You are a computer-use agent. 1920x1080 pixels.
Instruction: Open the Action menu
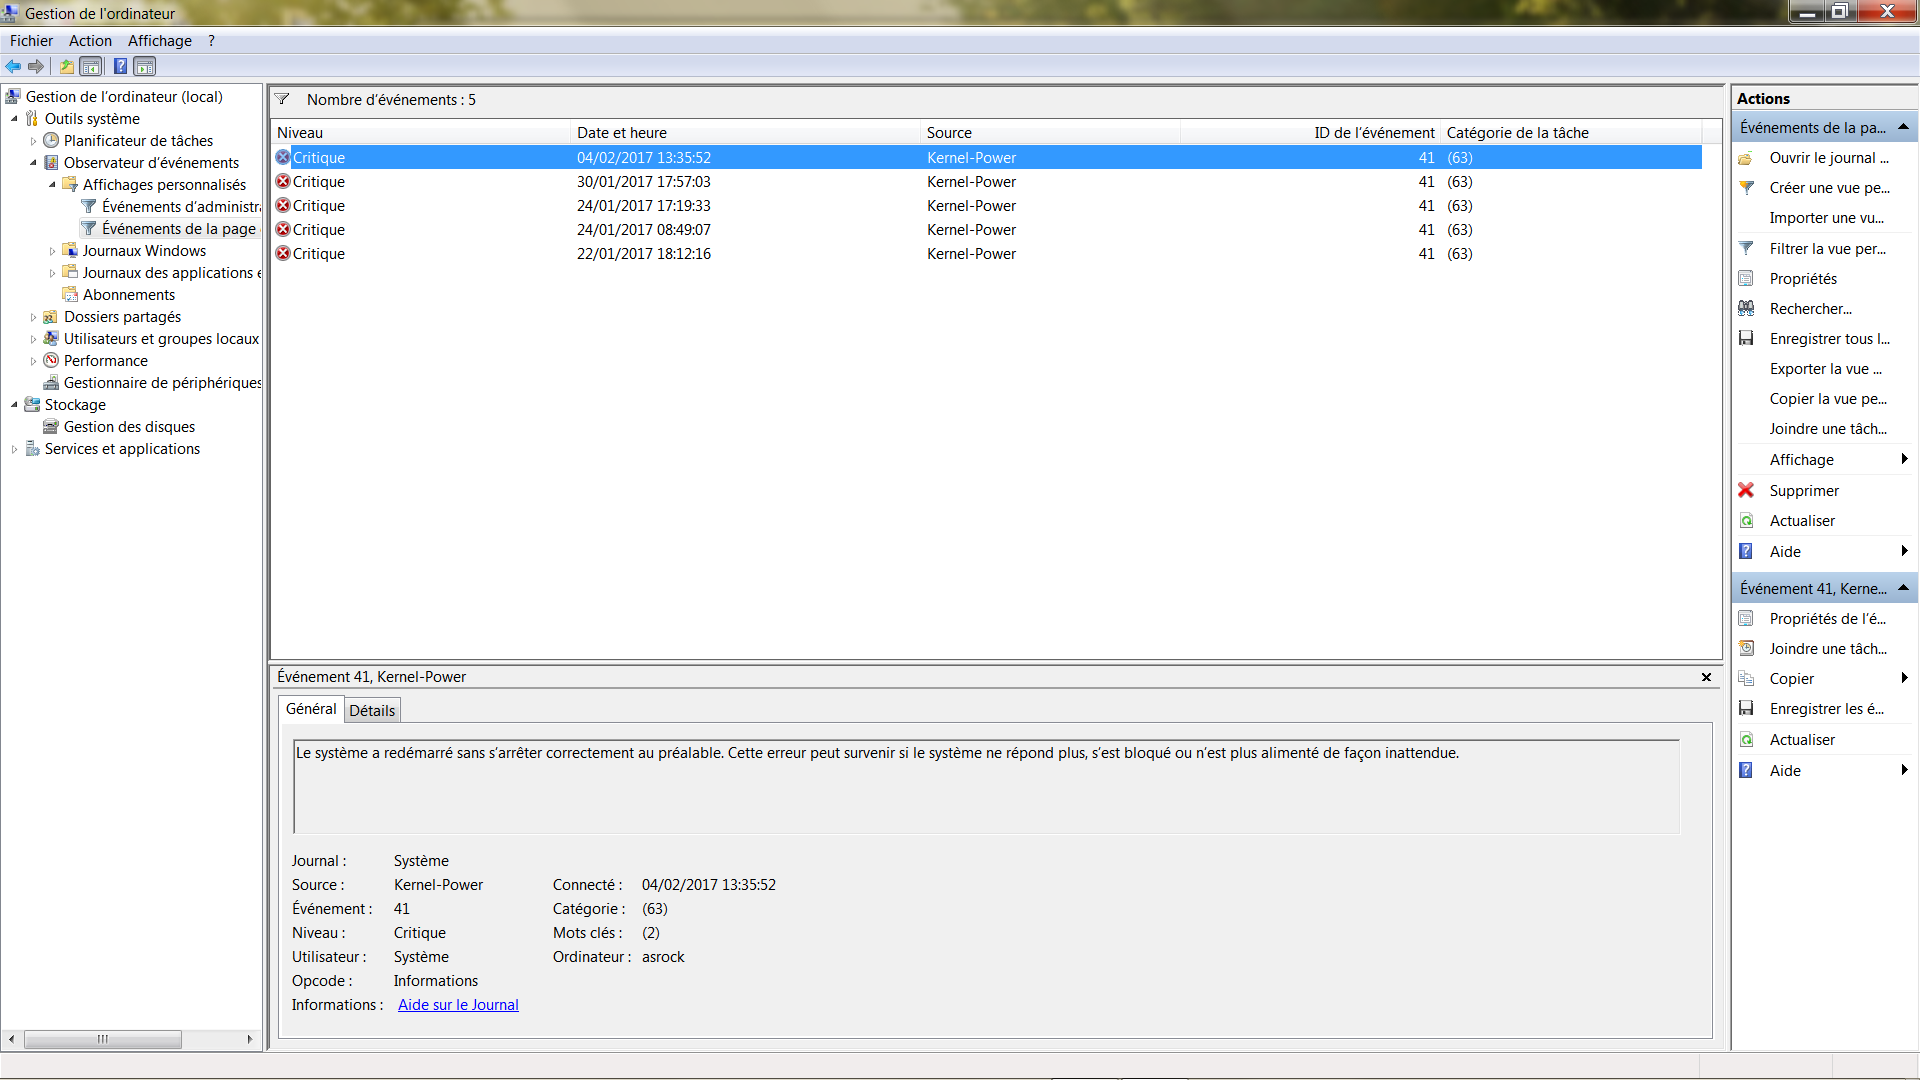pyautogui.click(x=90, y=41)
